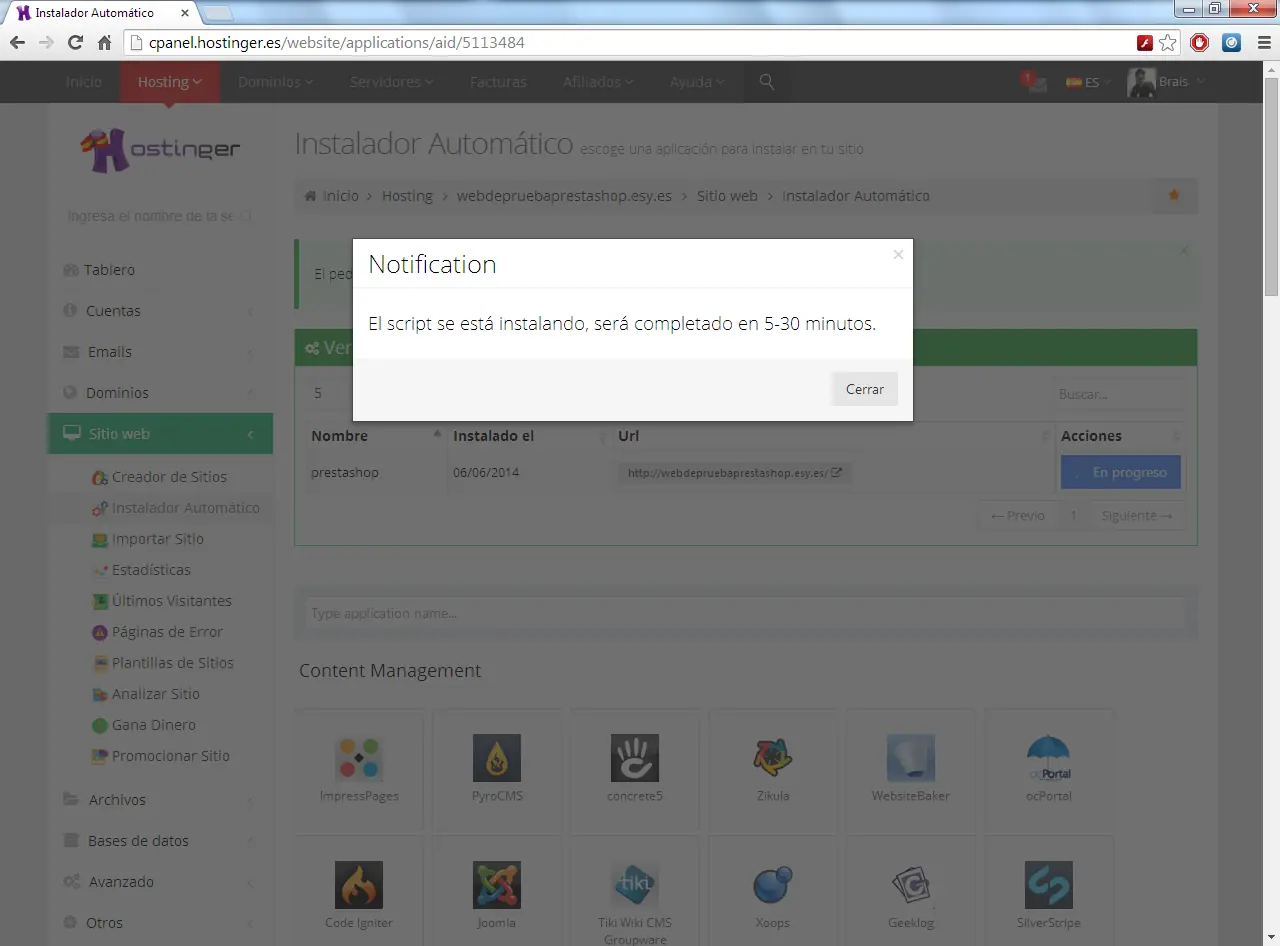
Task: Go back using the browser back arrow
Action: [17, 43]
